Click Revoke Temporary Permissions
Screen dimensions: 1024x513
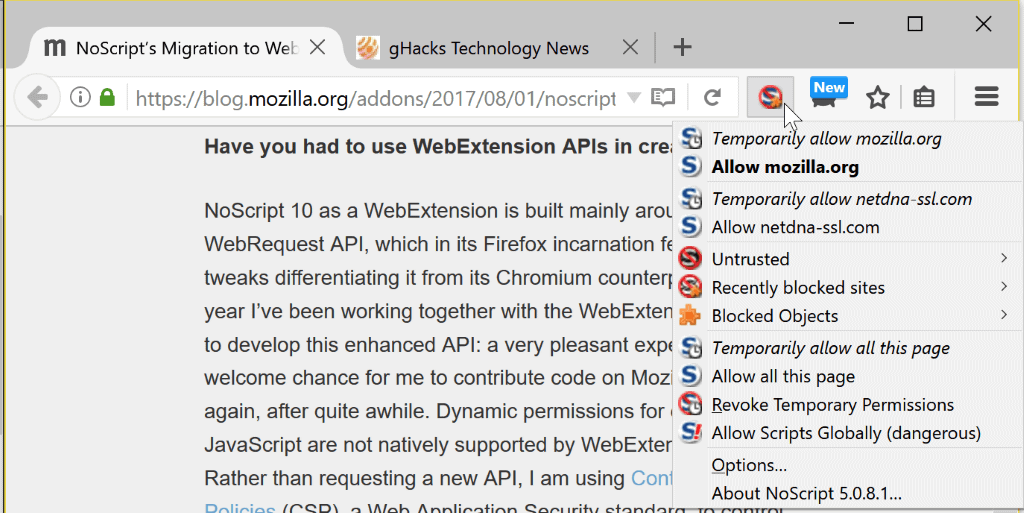[847, 405]
